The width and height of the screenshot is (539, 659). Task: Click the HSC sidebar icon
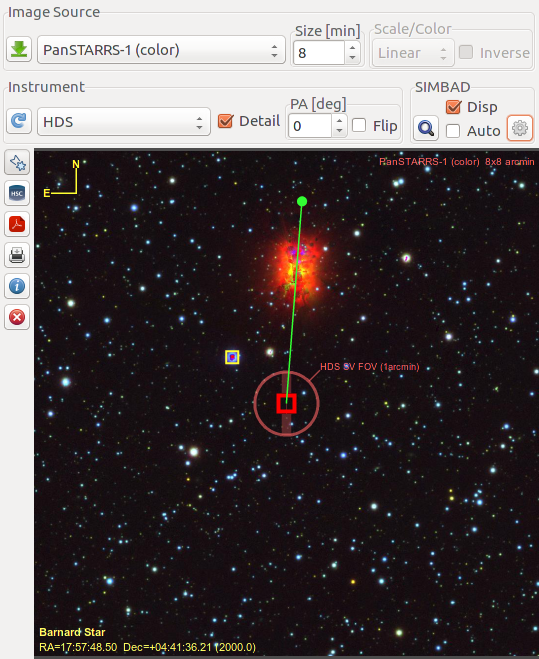(x=17, y=193)
